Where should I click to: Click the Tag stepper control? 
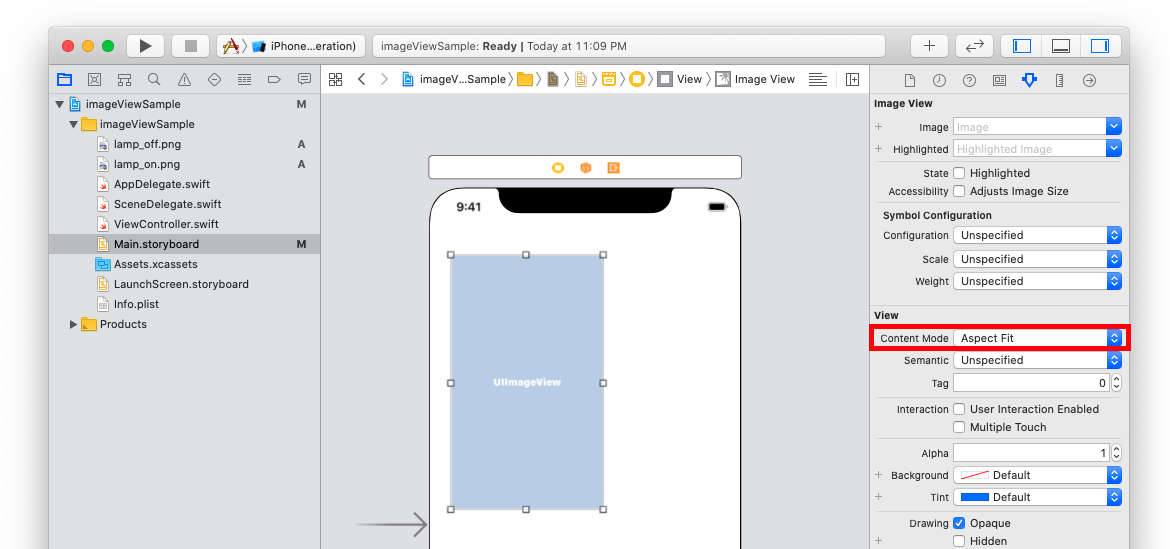coord(1116,383)
